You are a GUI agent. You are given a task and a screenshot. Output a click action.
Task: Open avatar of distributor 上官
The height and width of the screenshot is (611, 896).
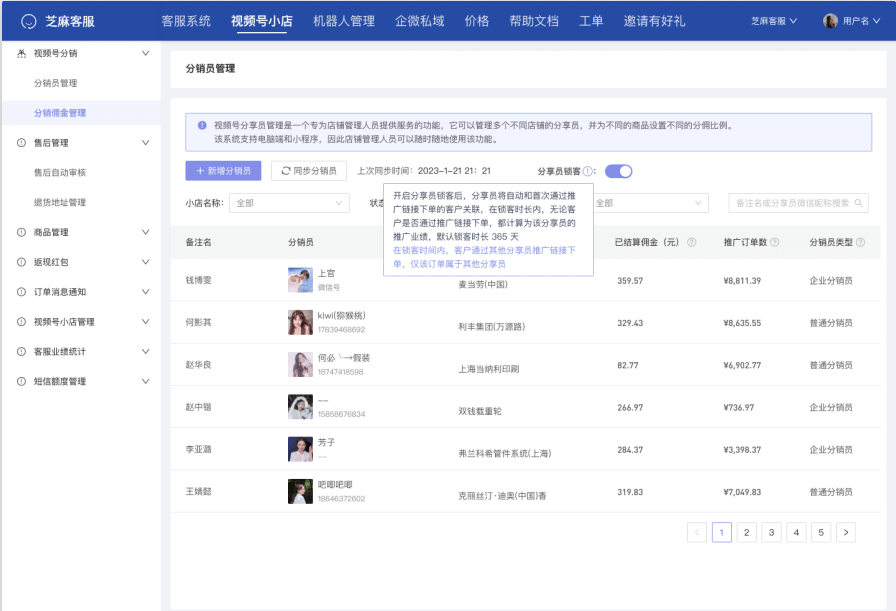[x=300, y=280]
